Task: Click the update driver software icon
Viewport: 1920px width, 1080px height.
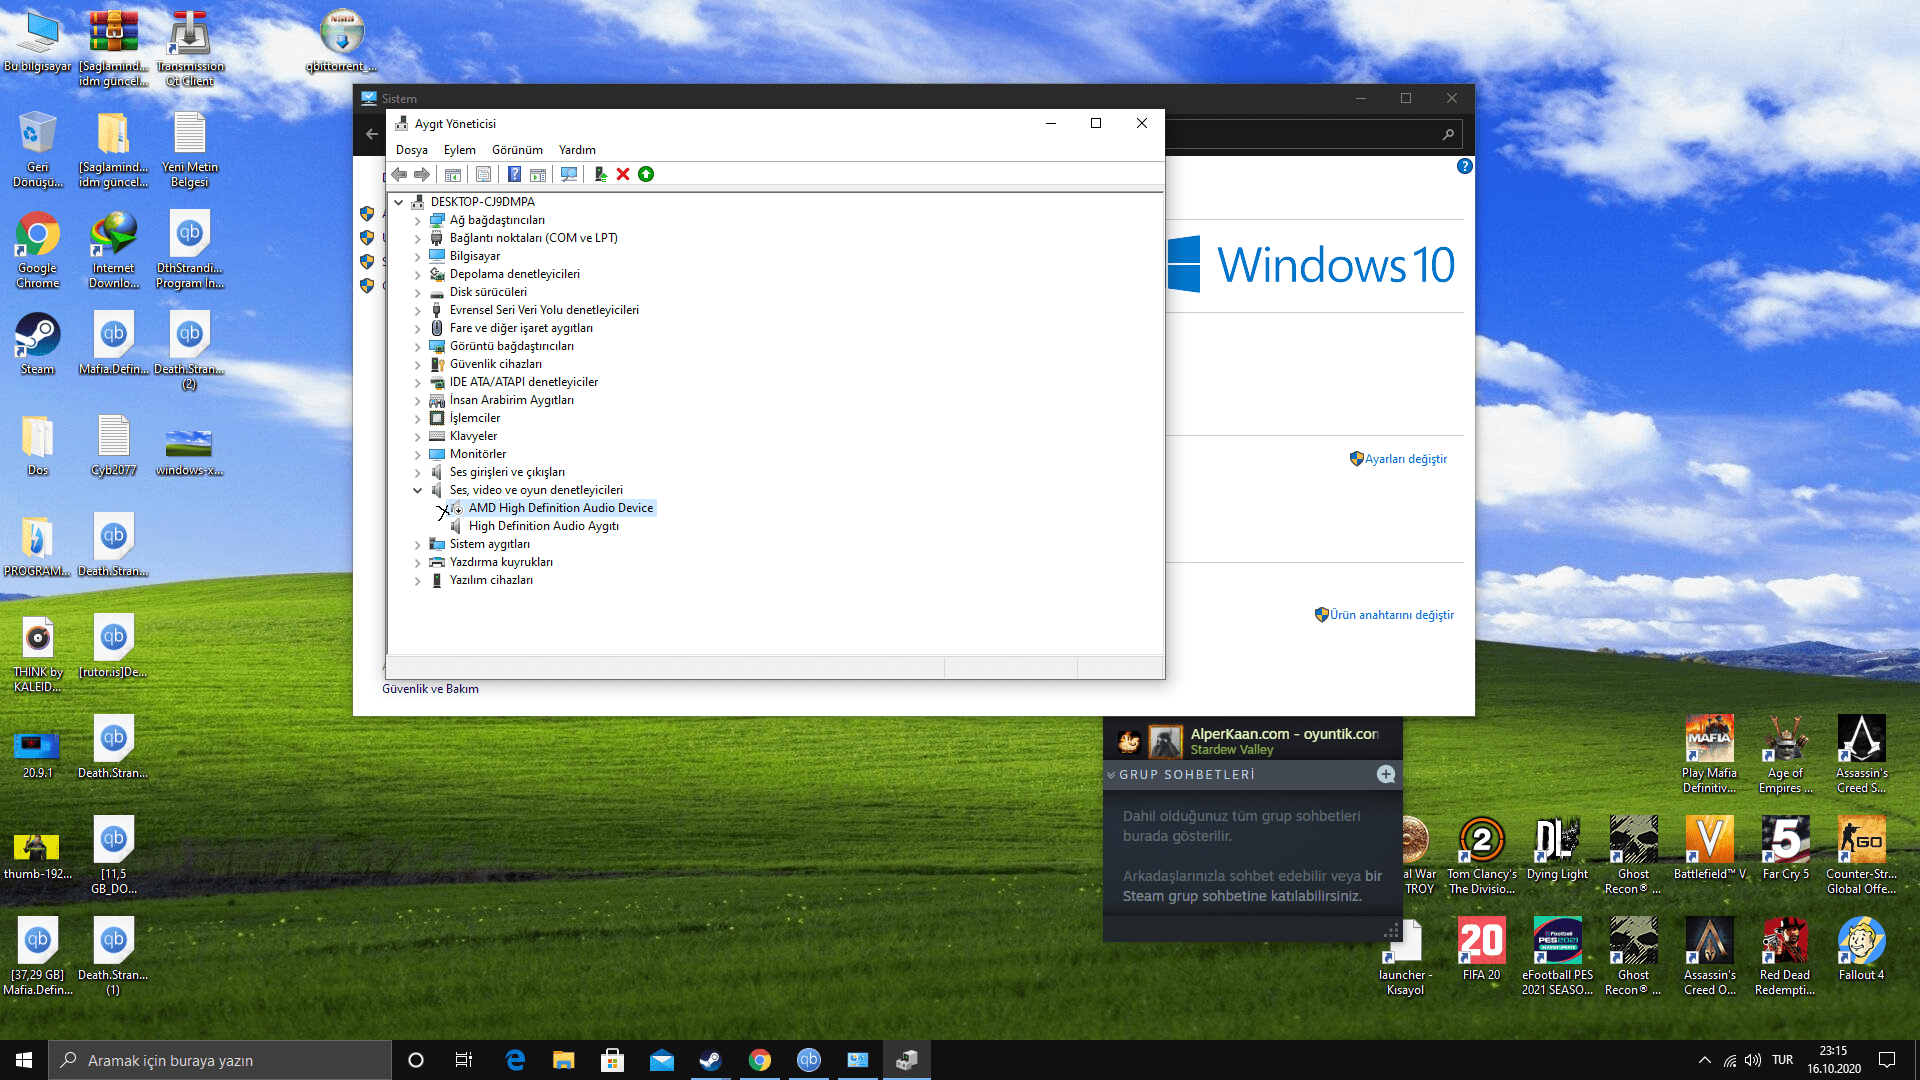Action: (x=600, y=174)
